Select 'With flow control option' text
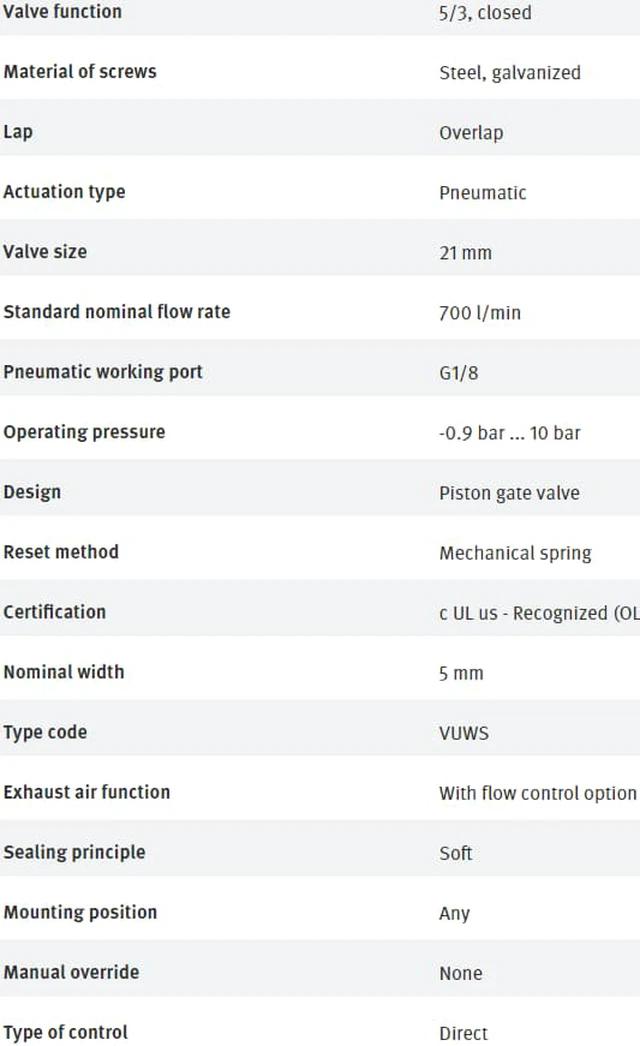 click(538, 793)
